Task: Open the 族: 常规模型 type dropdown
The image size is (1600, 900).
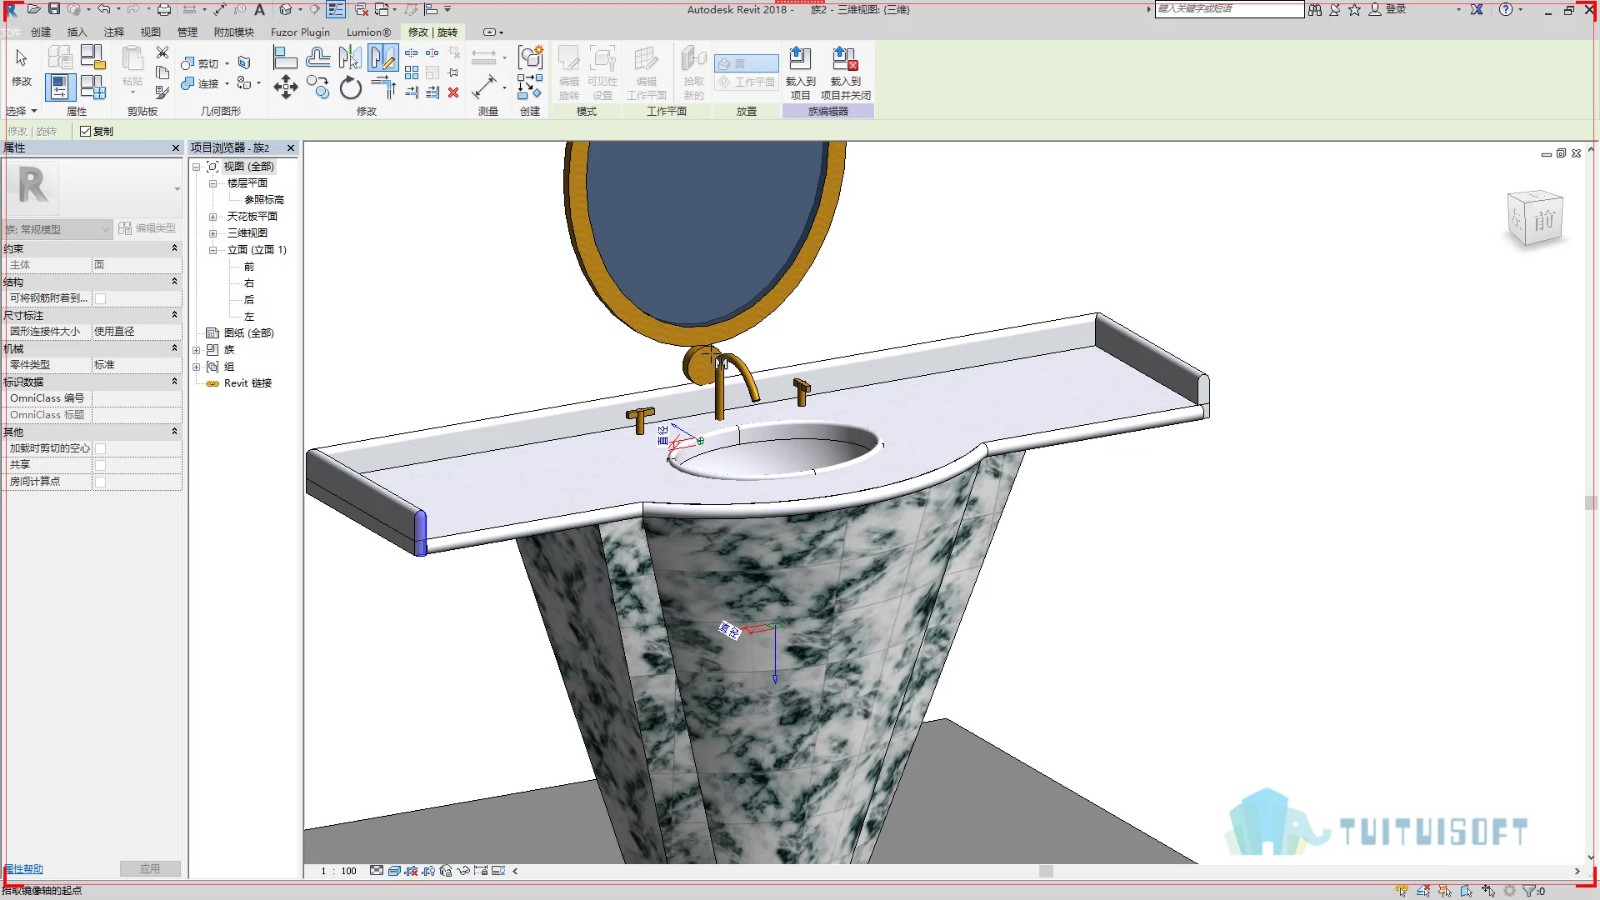Action: point(57,229)
